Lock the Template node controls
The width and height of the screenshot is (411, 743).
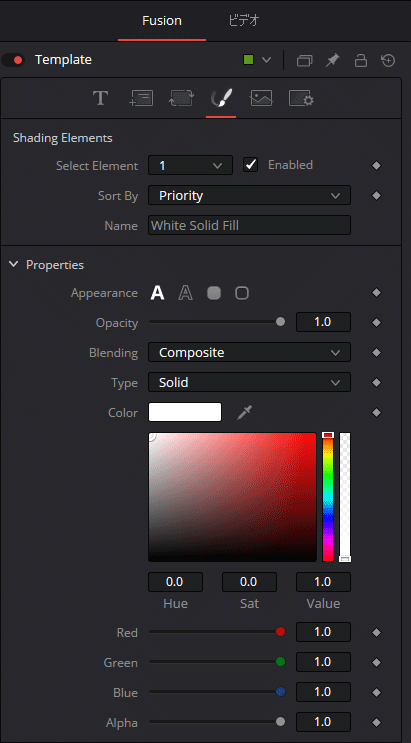click(x=361, y=60)
